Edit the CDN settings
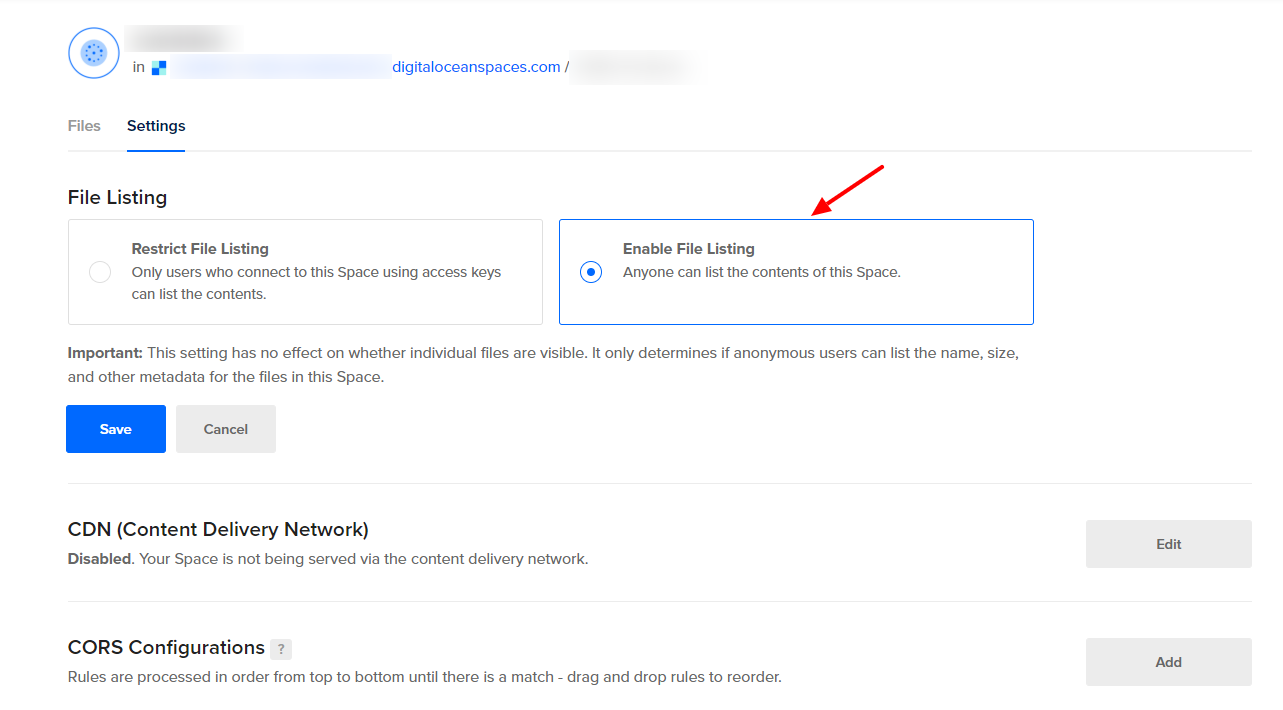 (x=1168, y=544)
